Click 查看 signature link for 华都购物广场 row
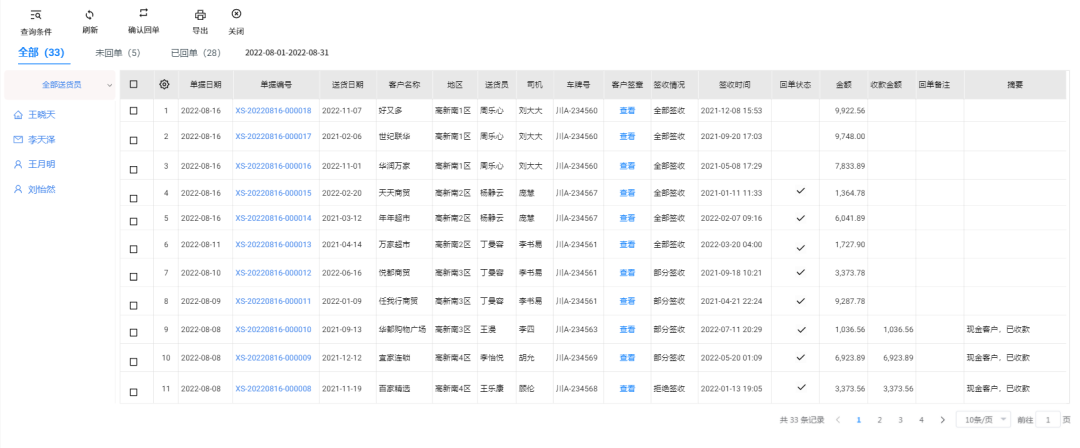The image size is (1080, 448). (x=627, y=329)
